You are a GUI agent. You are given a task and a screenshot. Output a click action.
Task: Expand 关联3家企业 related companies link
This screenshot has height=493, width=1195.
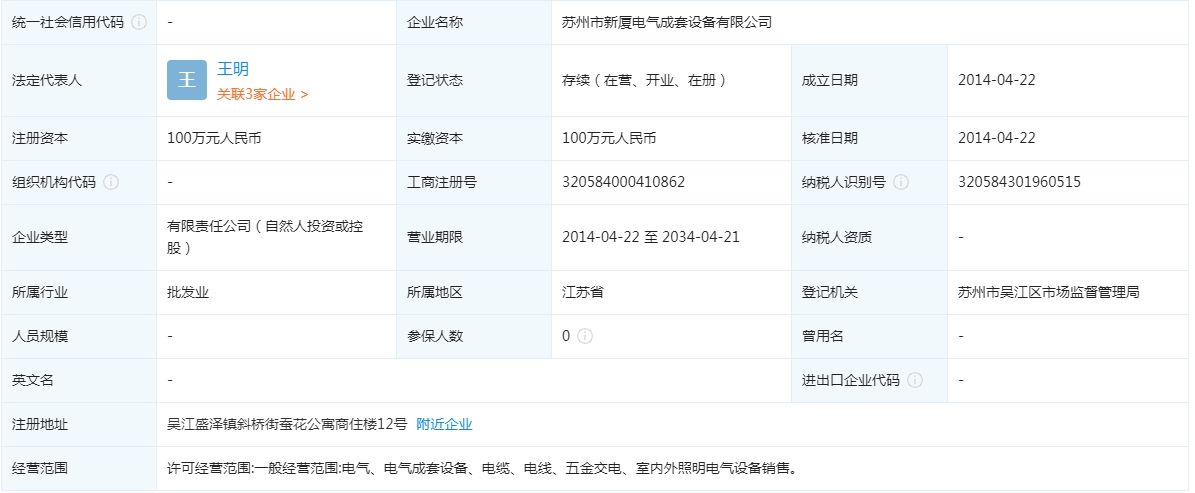click(x=262, y=94)
